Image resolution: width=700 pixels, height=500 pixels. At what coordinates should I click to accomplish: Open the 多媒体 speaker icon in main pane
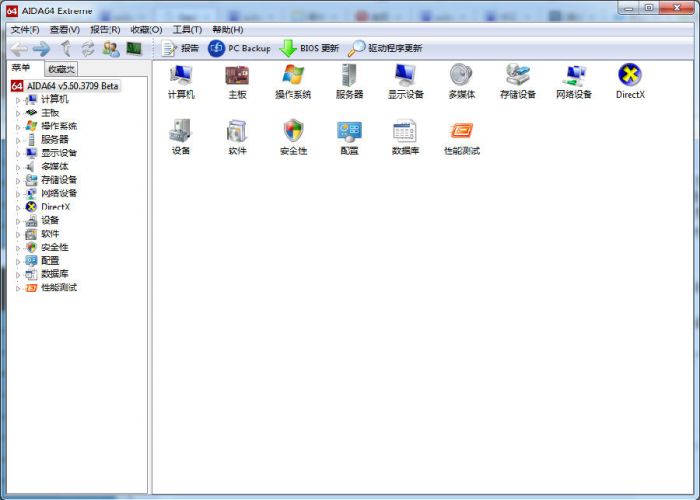click(462, 81)
